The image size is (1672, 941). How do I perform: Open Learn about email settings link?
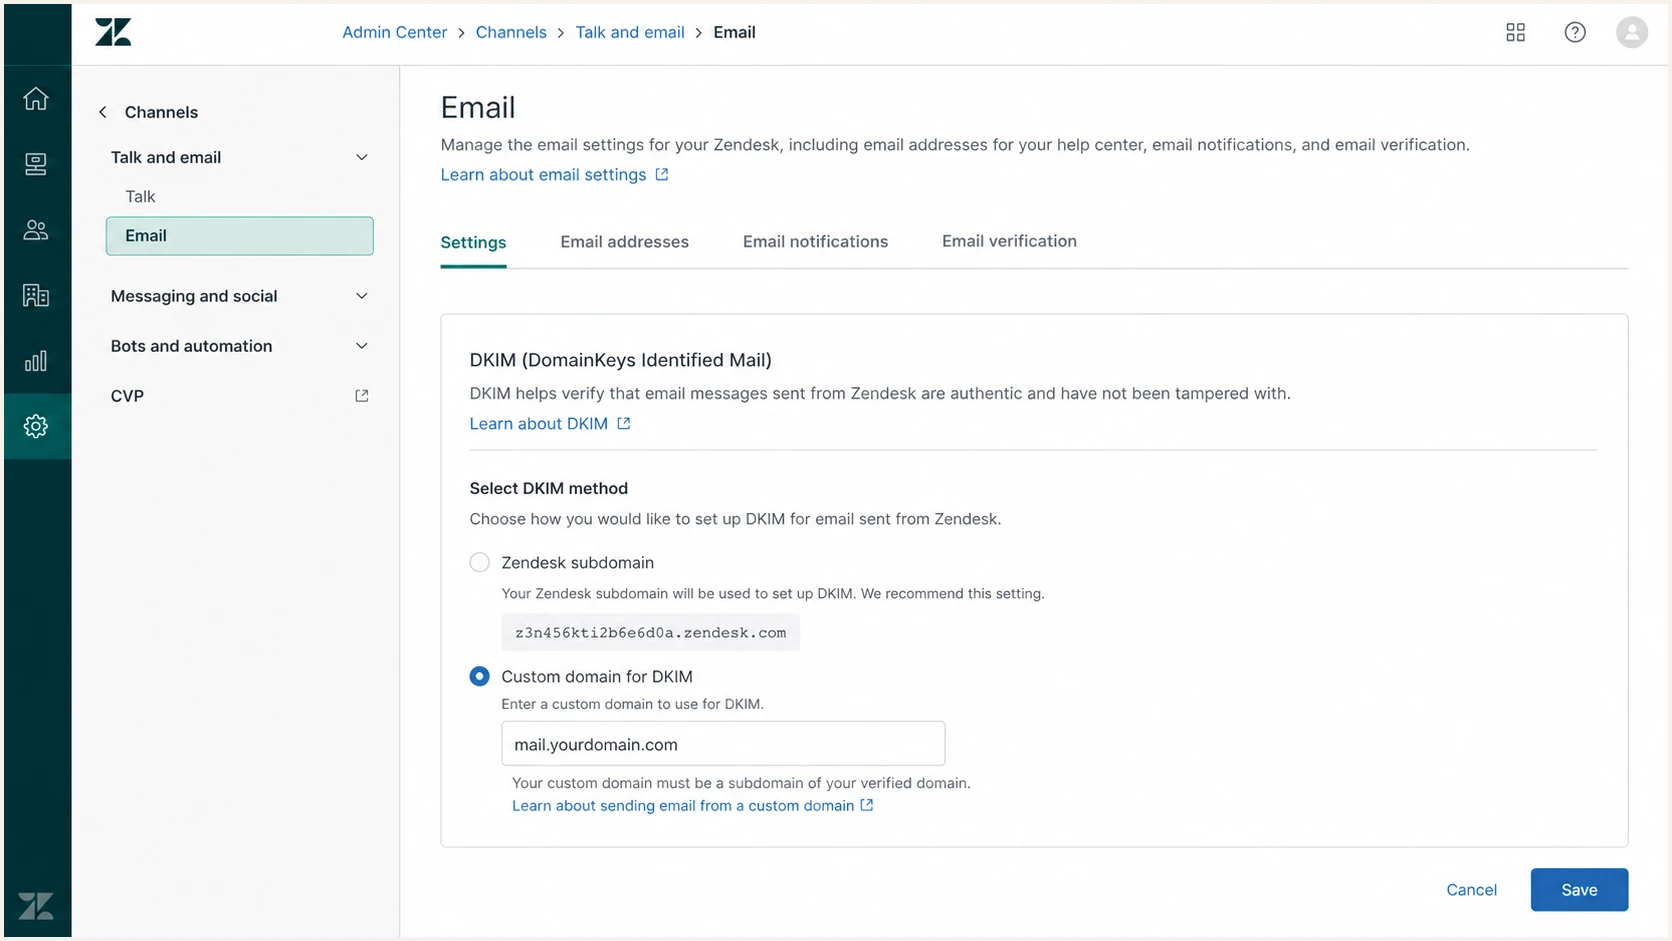click(543, 174)
